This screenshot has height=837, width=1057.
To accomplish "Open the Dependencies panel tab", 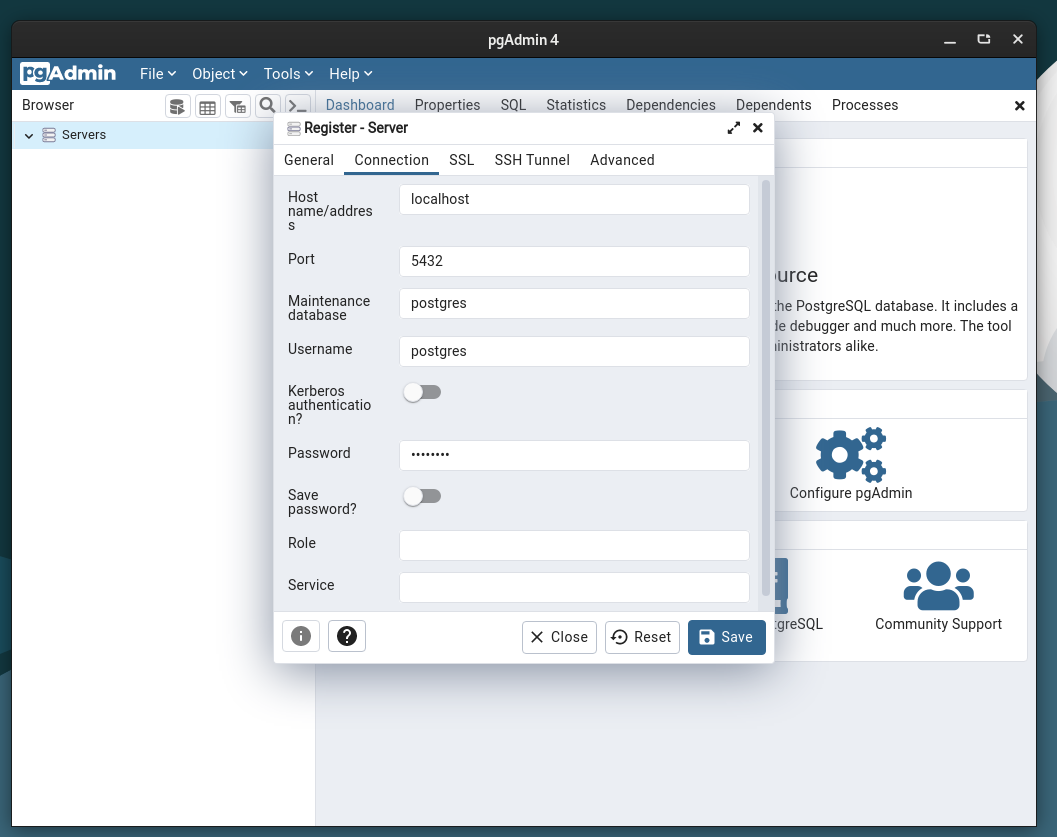I will pyautogui.click(x=671, y=105).
